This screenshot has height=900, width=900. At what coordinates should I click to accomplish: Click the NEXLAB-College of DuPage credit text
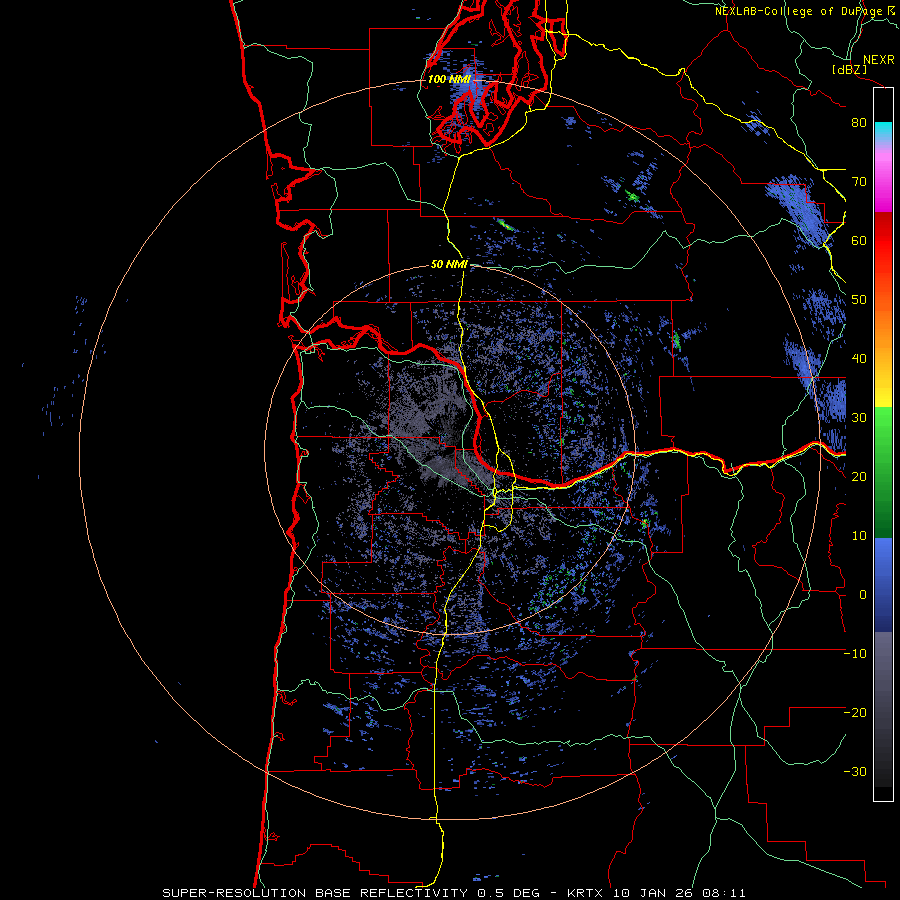806,11
